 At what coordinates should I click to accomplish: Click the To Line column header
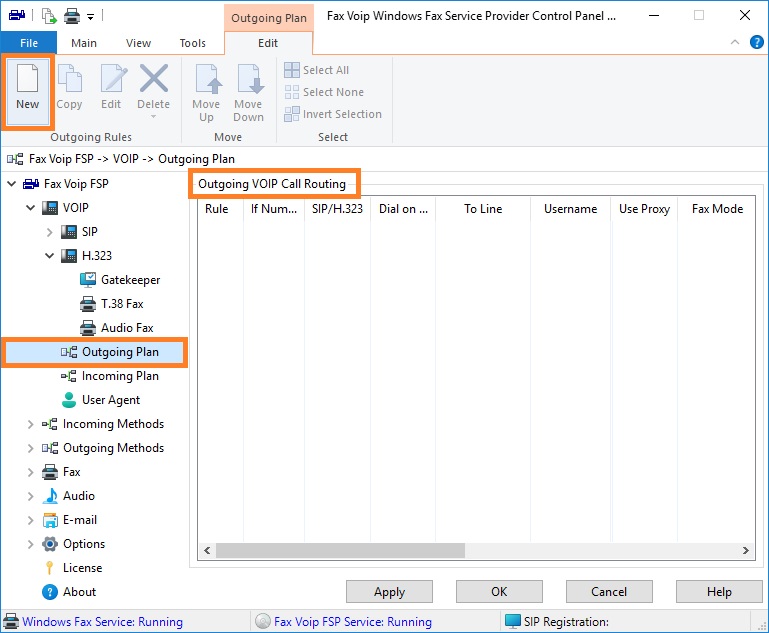pos(483,209)
